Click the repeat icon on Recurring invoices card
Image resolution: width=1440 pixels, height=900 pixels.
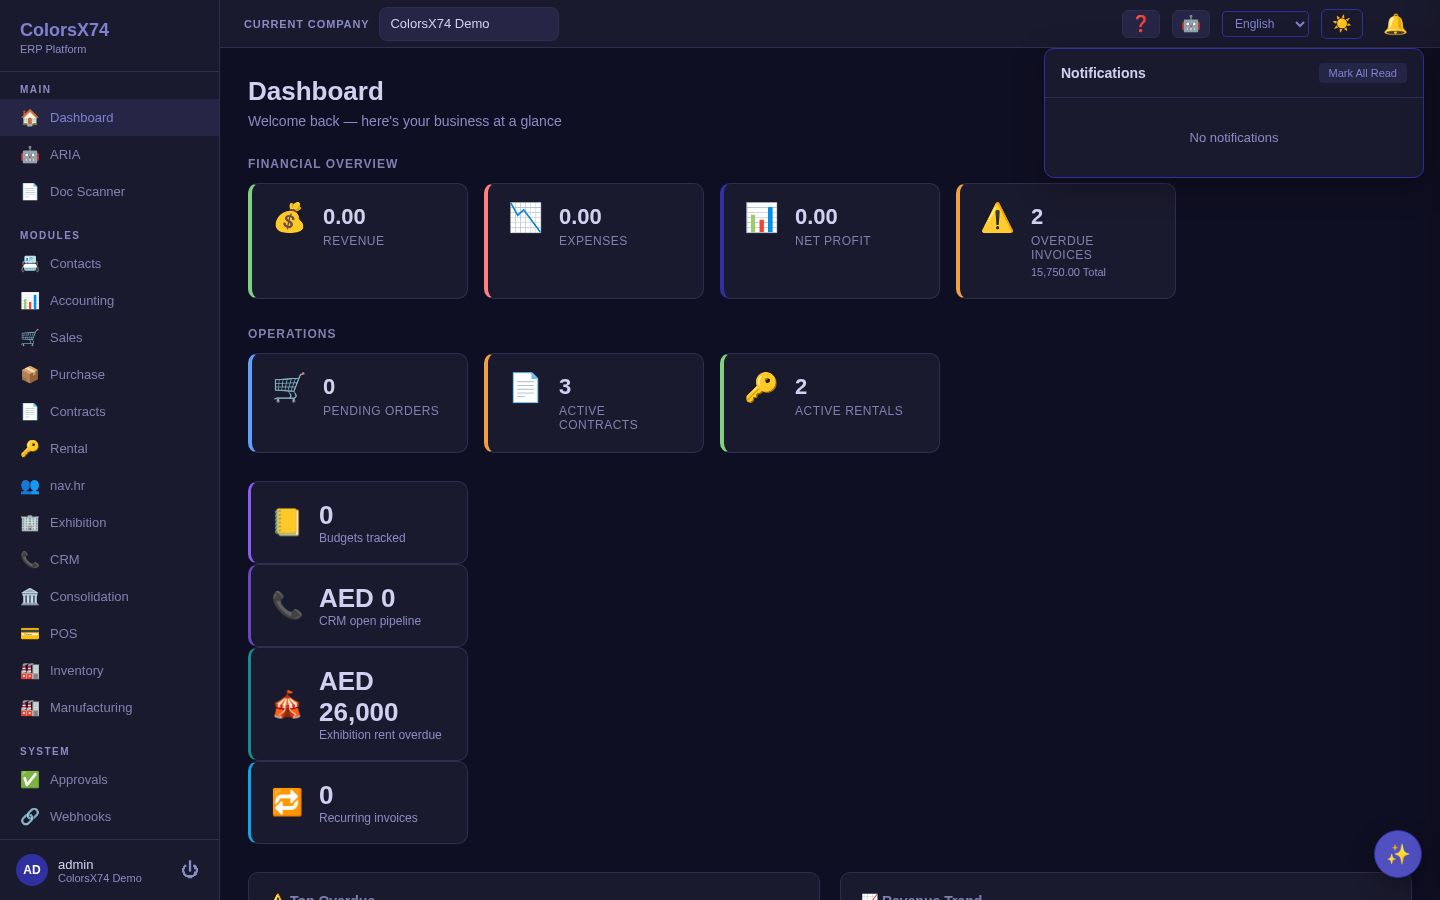pos(287,802)
